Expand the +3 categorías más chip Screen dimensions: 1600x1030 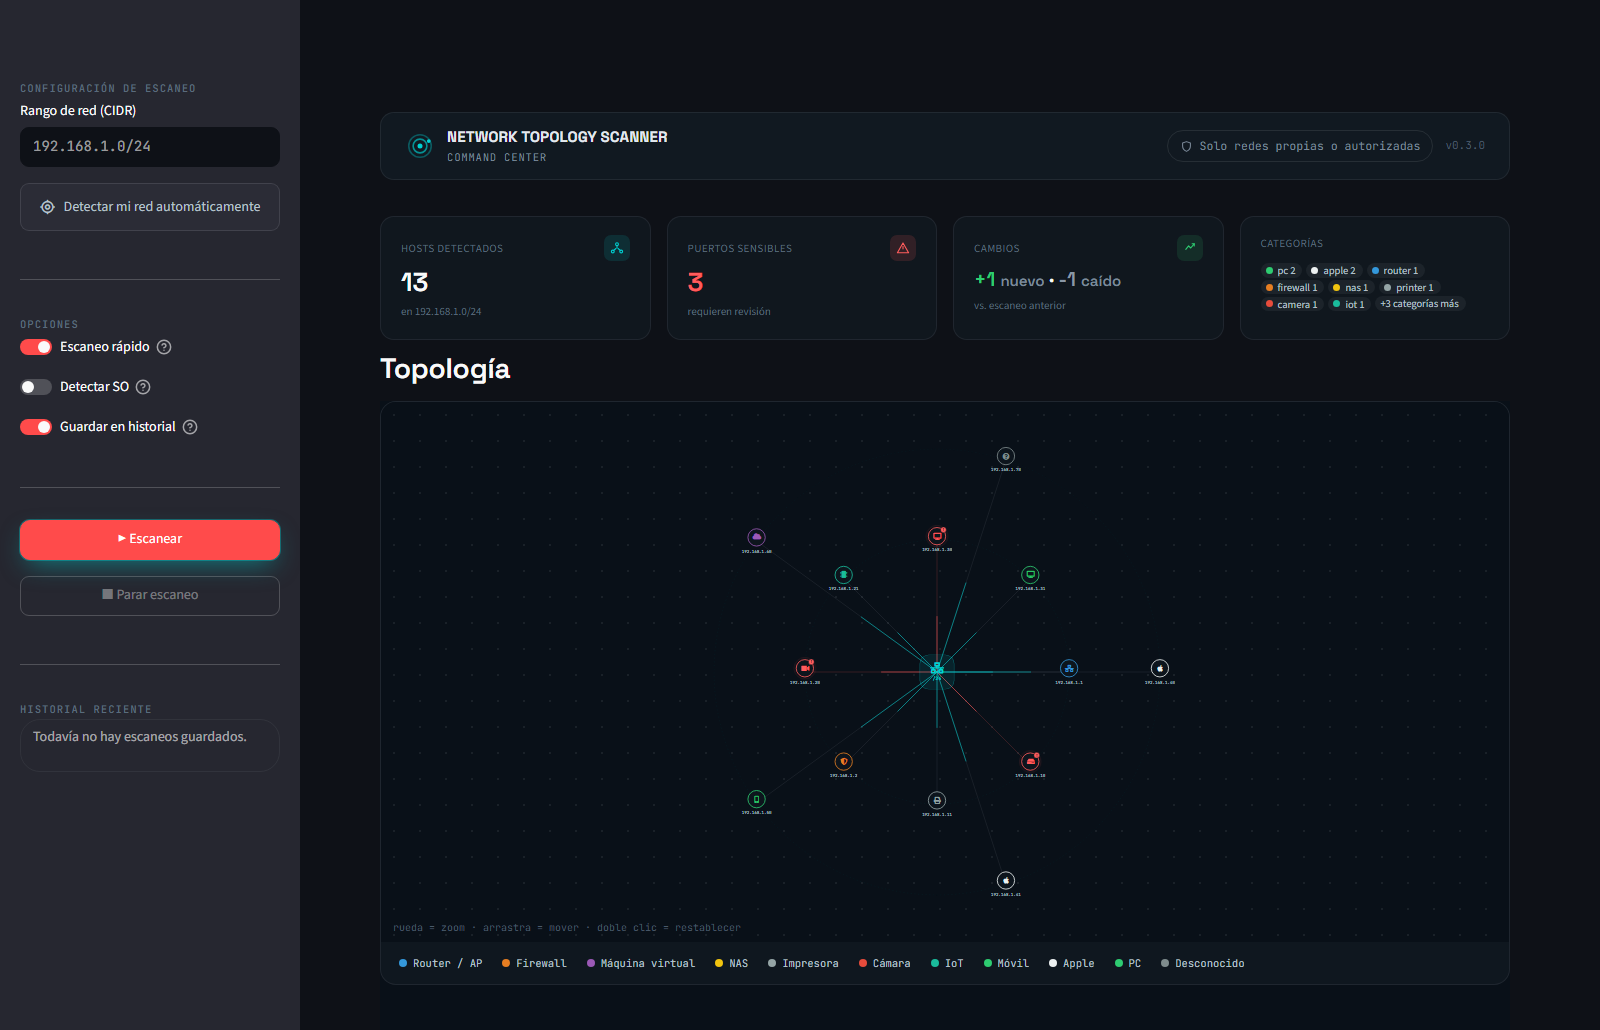coord(1419,304)
